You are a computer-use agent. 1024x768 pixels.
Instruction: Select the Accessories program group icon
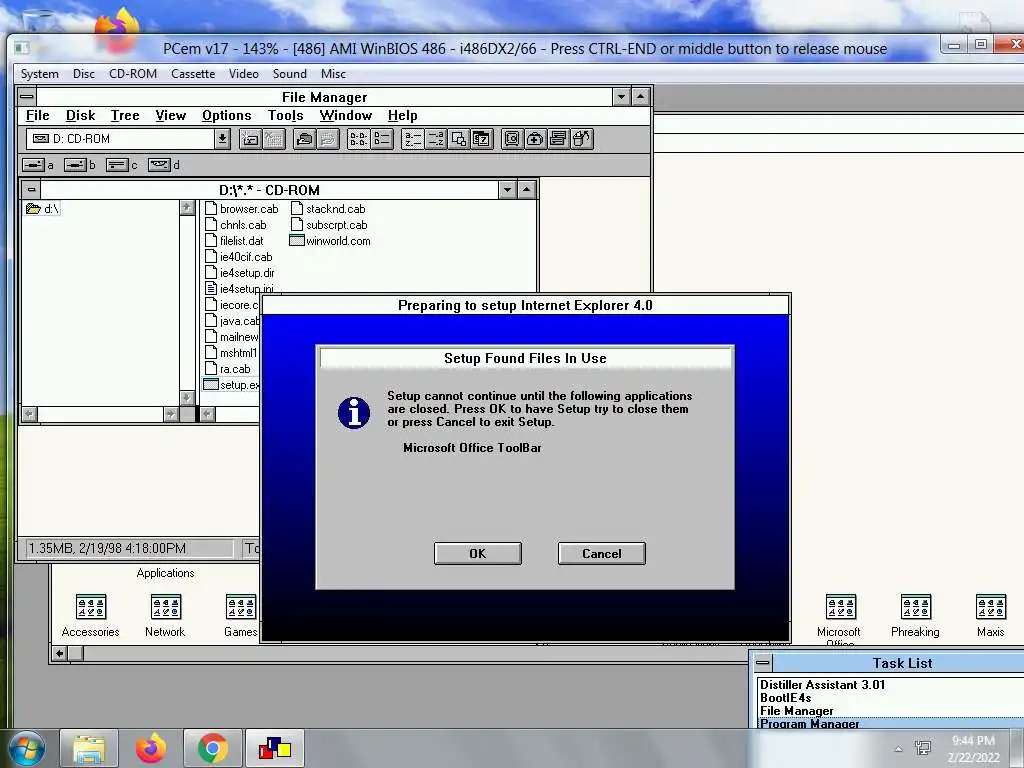[91, 607]
